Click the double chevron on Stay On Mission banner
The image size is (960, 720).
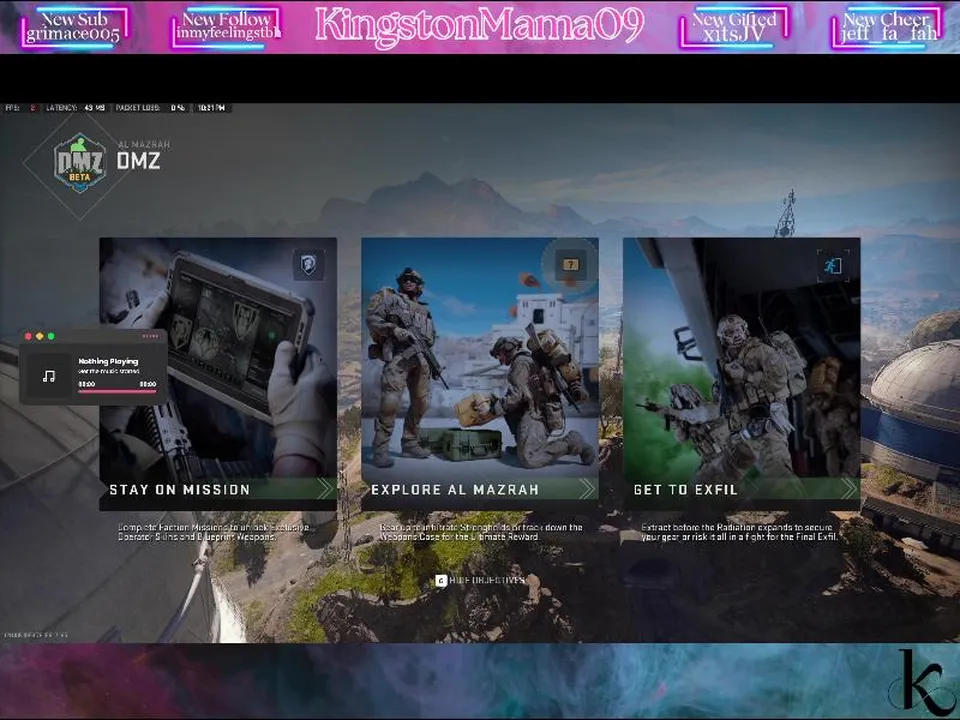pyautogui.click(x=326, y=489)
